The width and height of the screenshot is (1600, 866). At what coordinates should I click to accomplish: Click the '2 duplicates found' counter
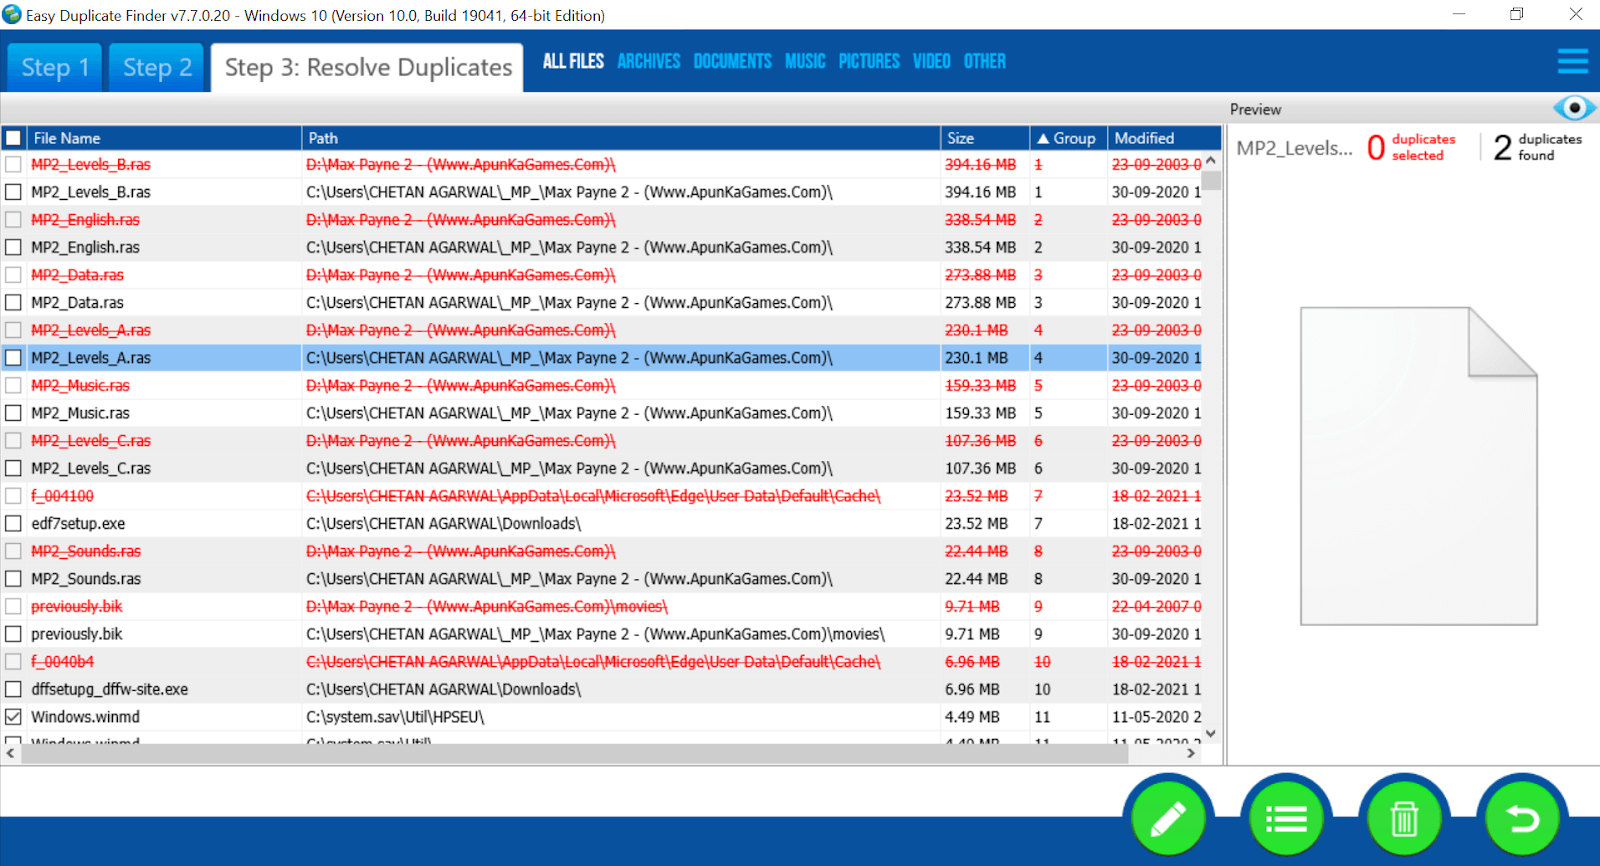pos(1537,147)
